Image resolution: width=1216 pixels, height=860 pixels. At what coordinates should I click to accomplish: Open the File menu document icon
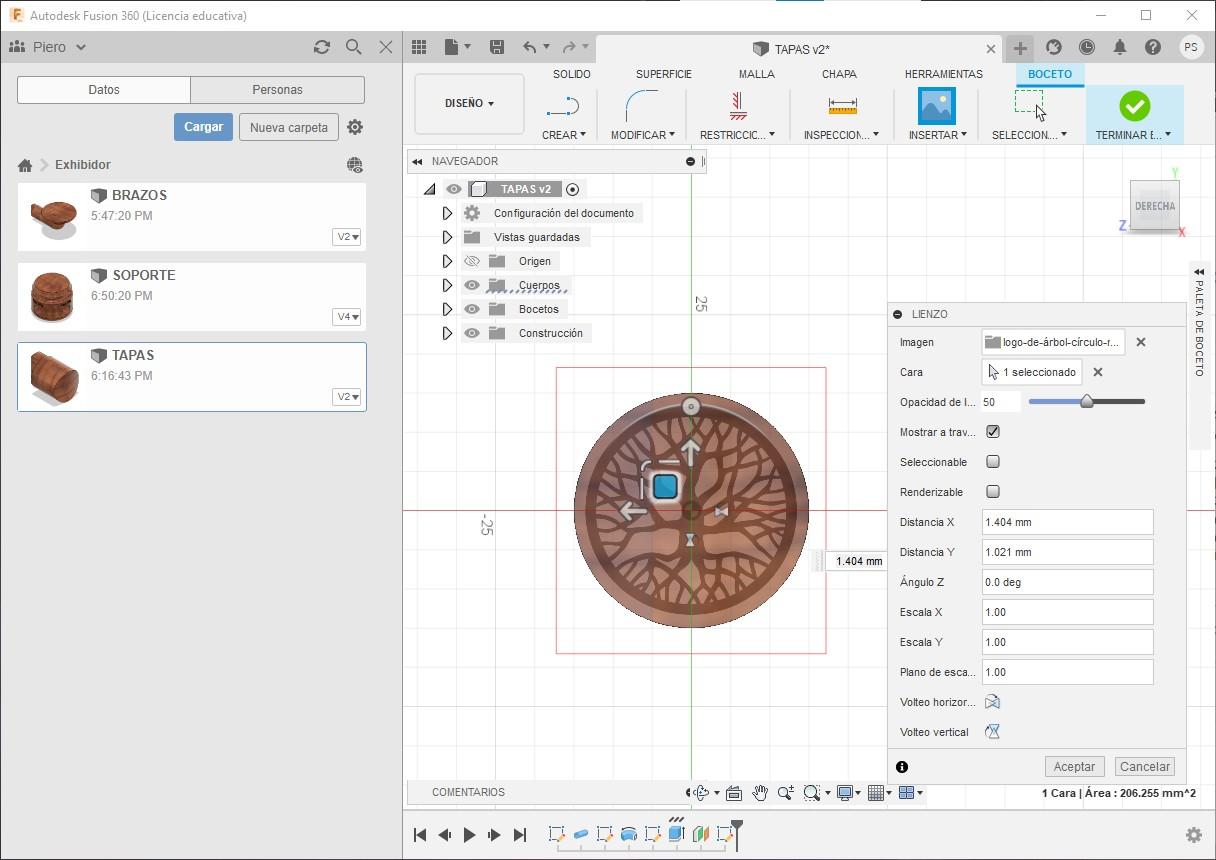click(x=452, y=47)
